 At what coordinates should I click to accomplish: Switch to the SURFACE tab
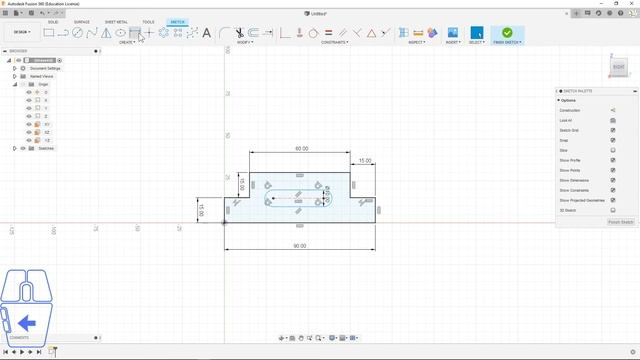tap(82, 22)
